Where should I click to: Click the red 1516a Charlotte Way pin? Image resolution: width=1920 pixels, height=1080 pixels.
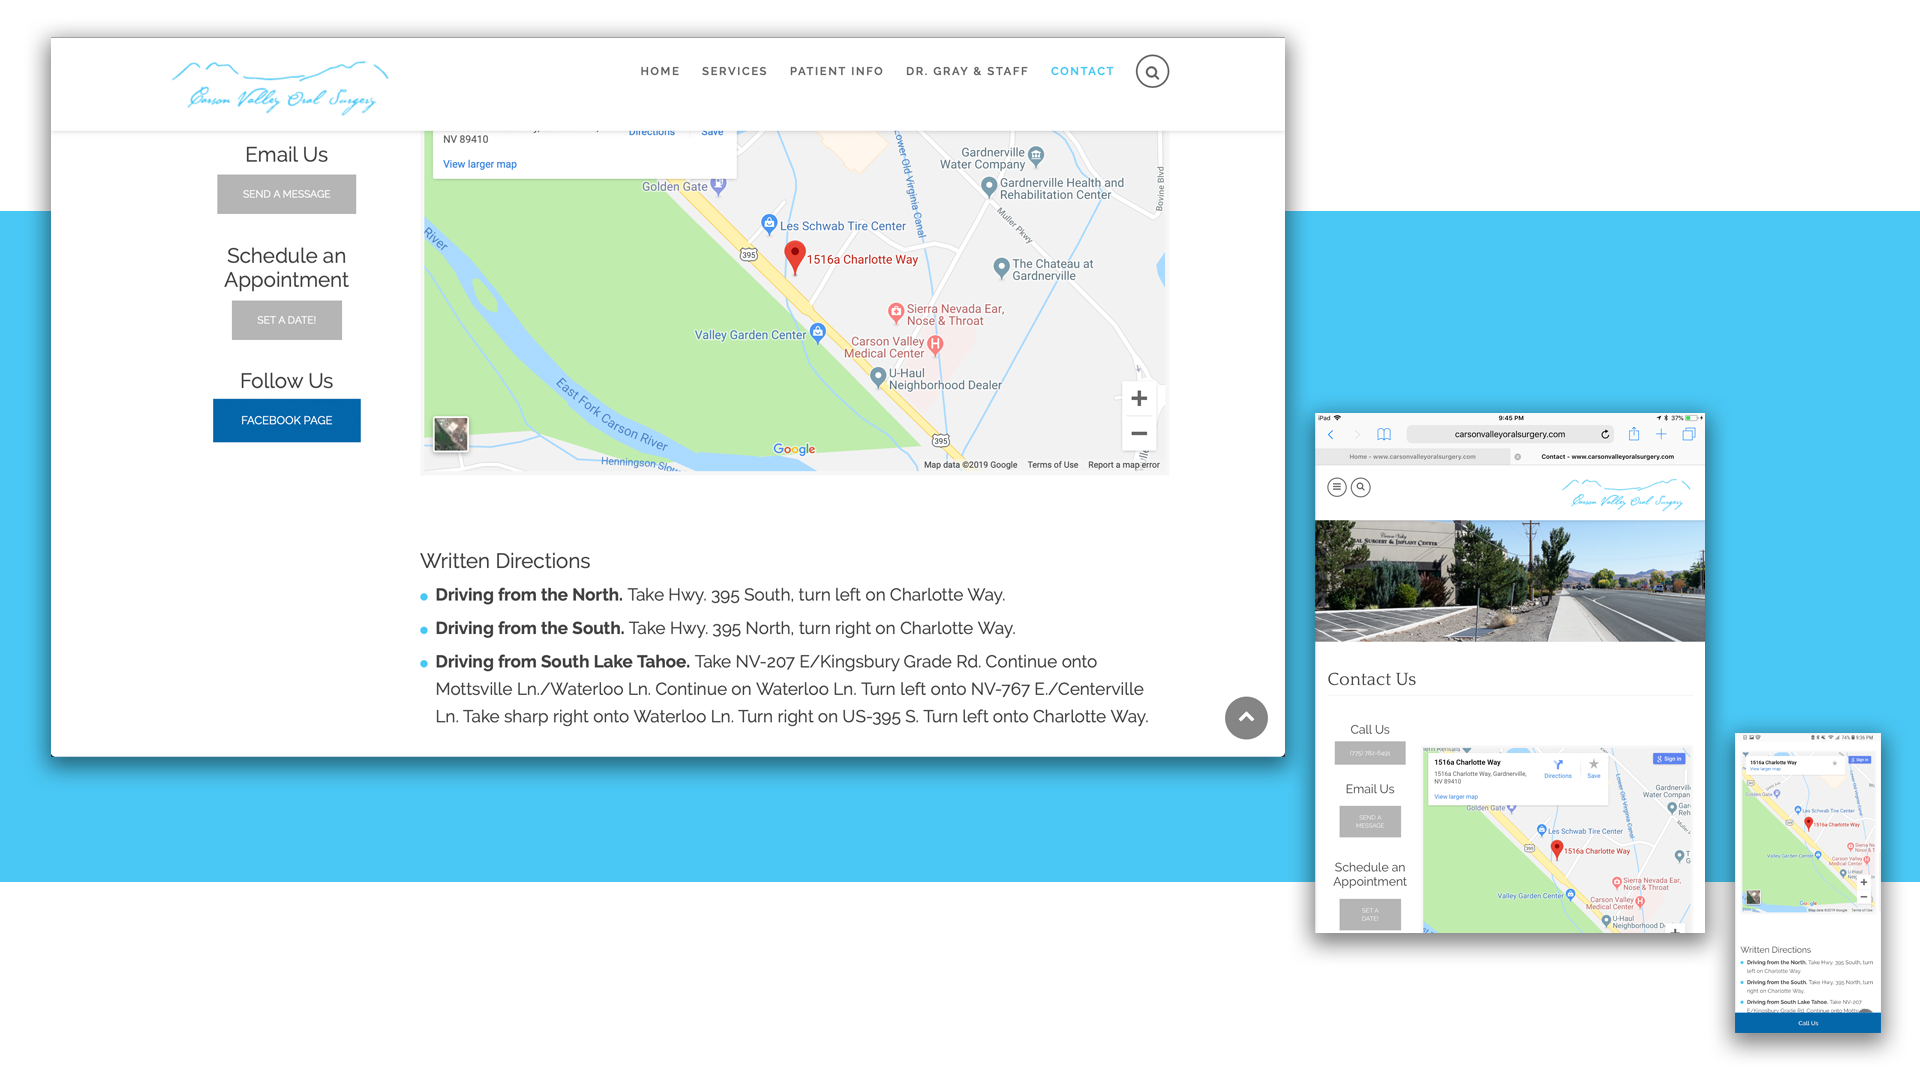795,256
